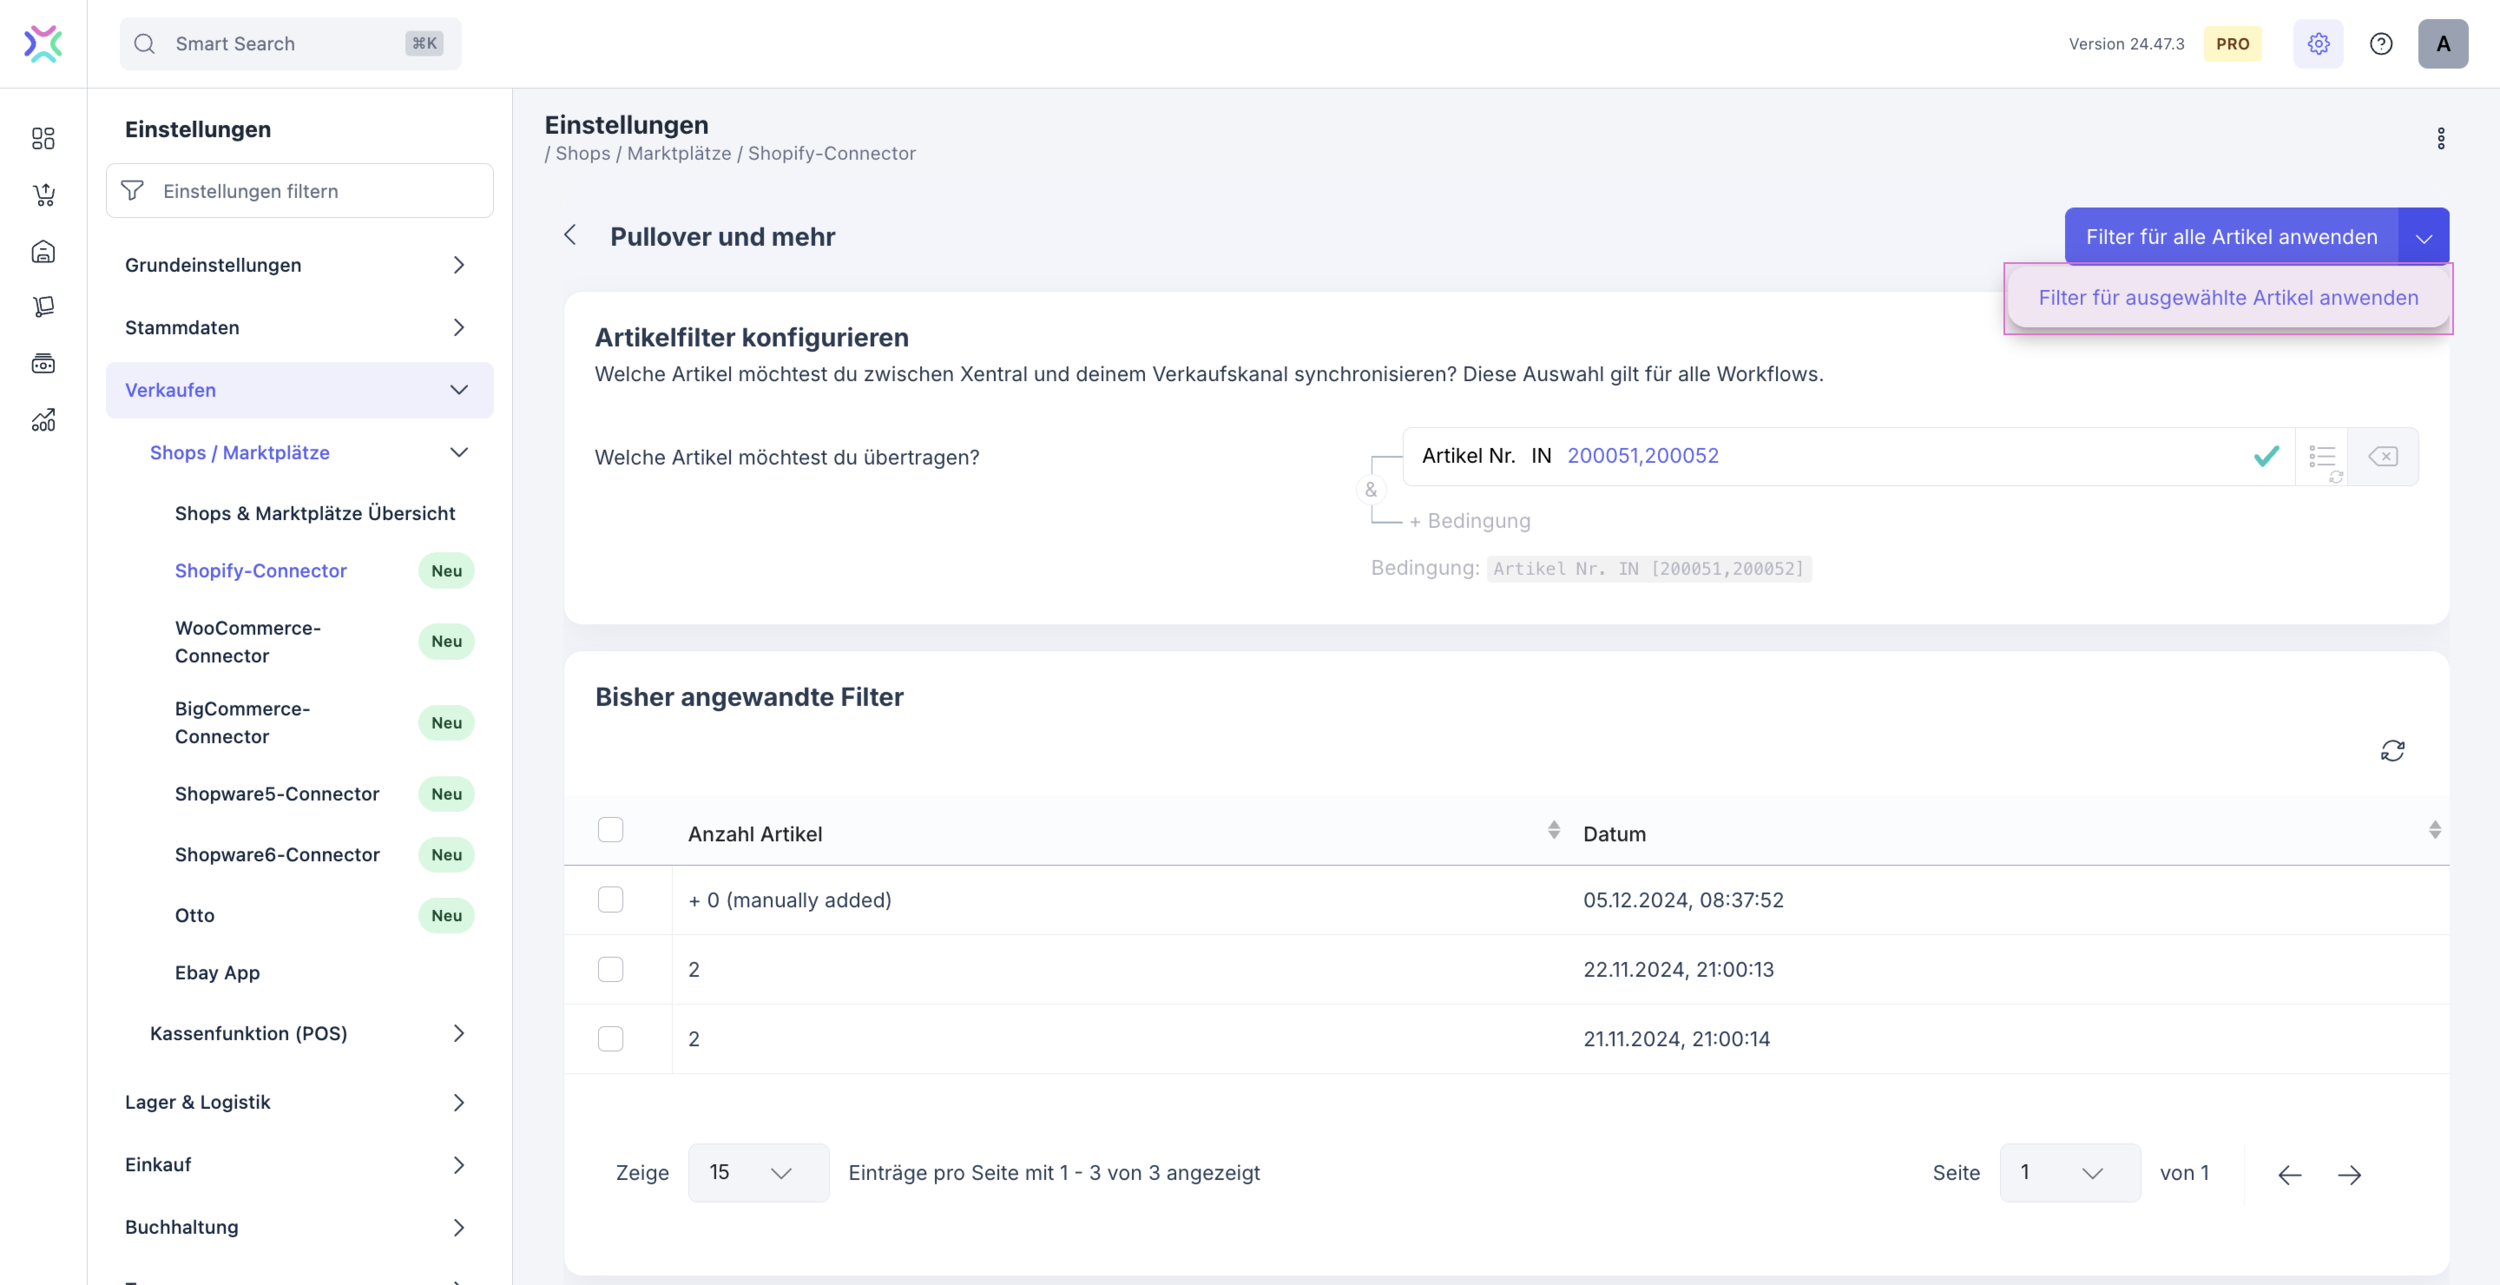
Task: Click the back arrow next to Pullover und mehr
Action: 570,236
